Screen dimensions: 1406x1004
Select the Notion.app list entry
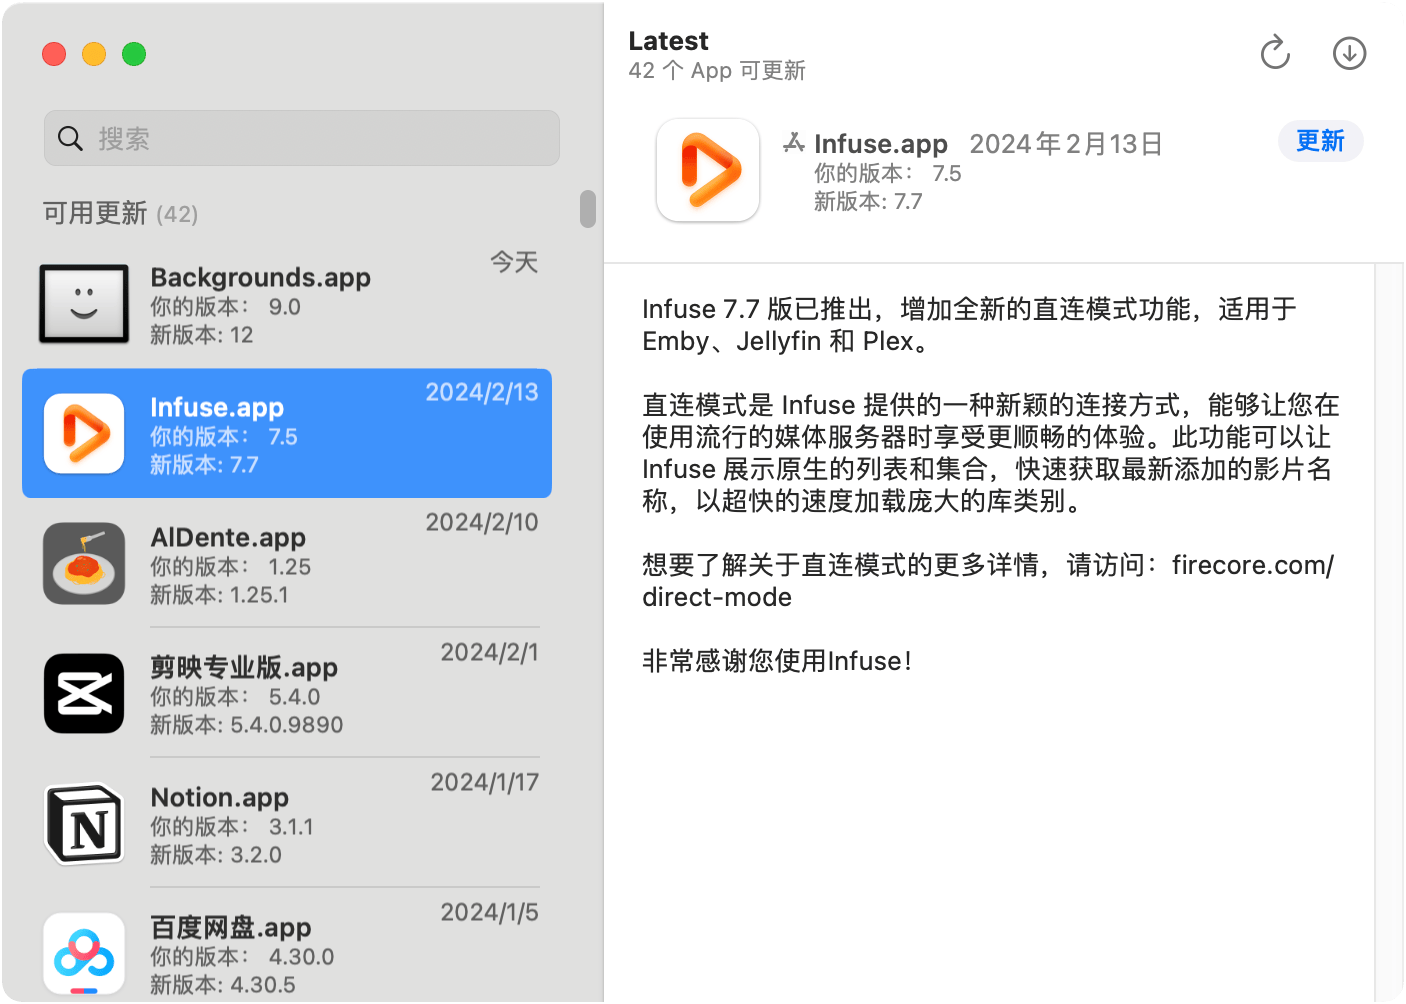click(x=287, y=823)
